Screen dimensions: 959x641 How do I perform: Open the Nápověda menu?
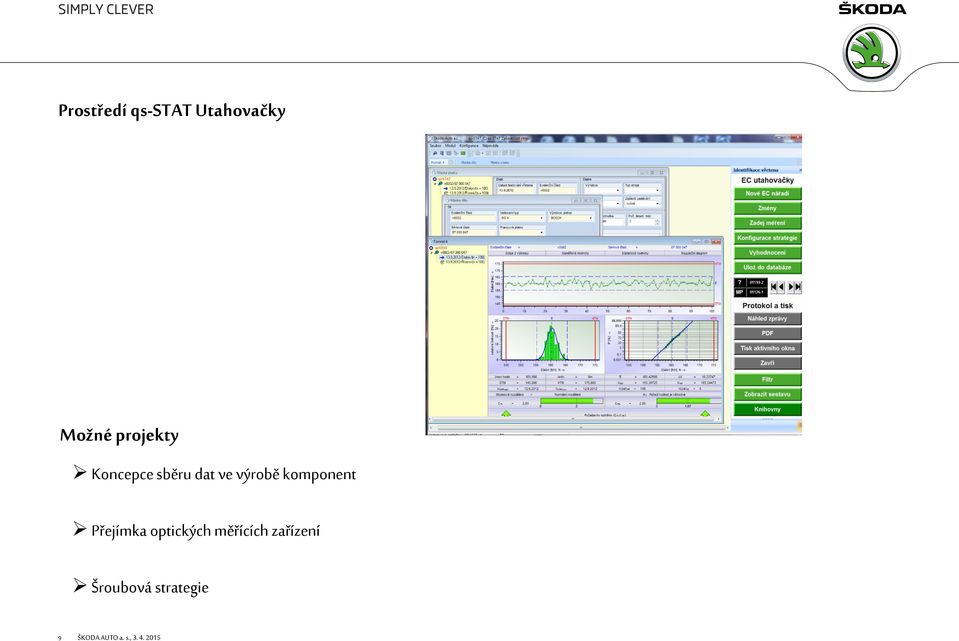491,146
